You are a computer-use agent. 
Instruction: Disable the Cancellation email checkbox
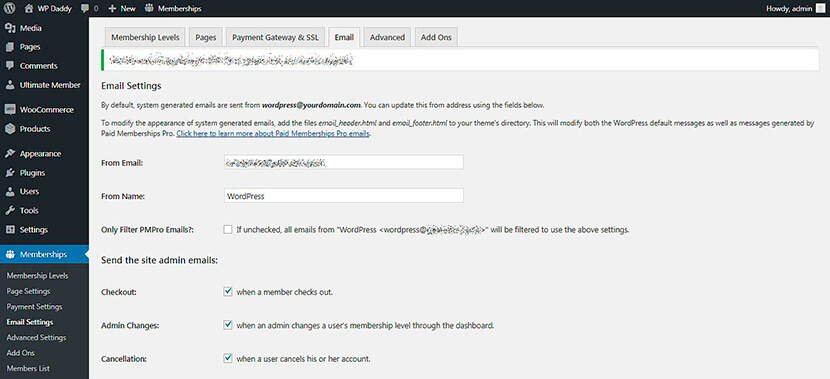pos(228,358)
